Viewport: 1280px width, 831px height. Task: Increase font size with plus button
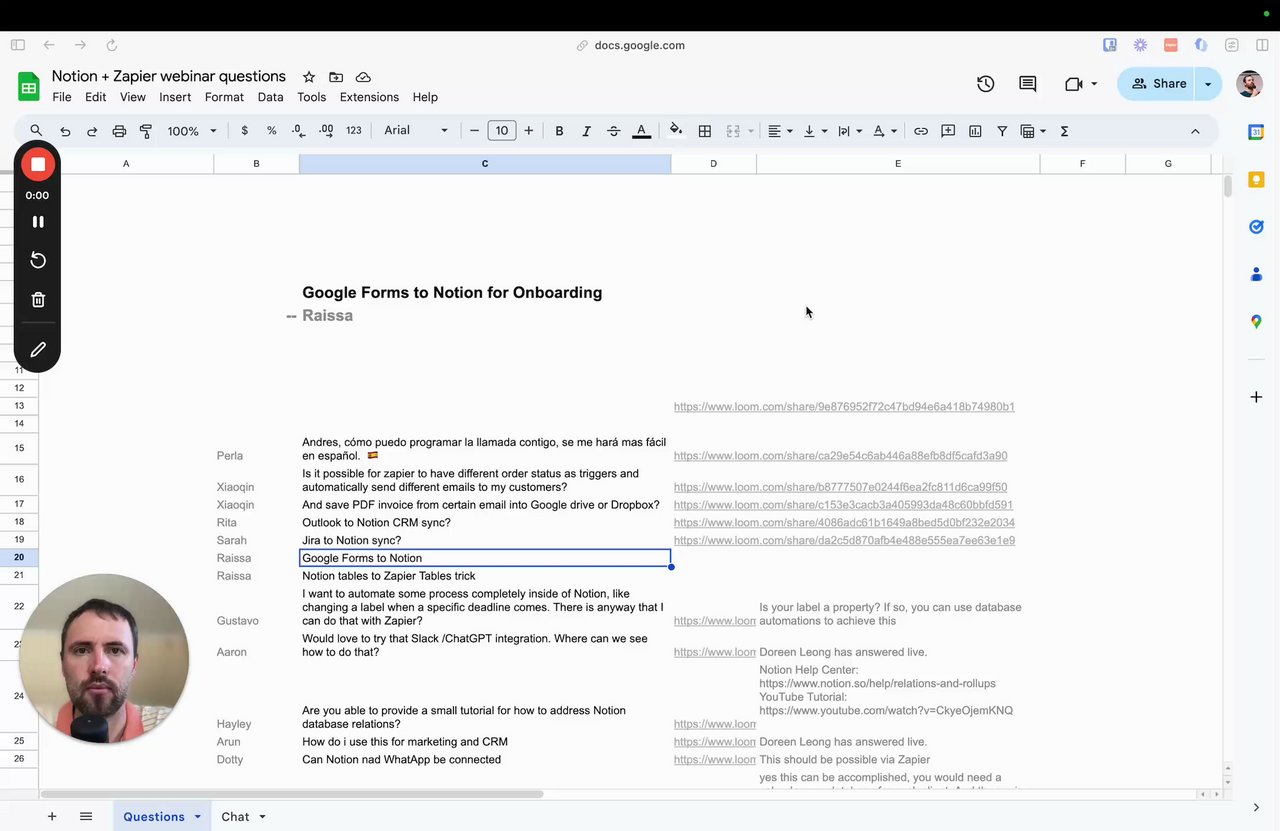[529, 131]
